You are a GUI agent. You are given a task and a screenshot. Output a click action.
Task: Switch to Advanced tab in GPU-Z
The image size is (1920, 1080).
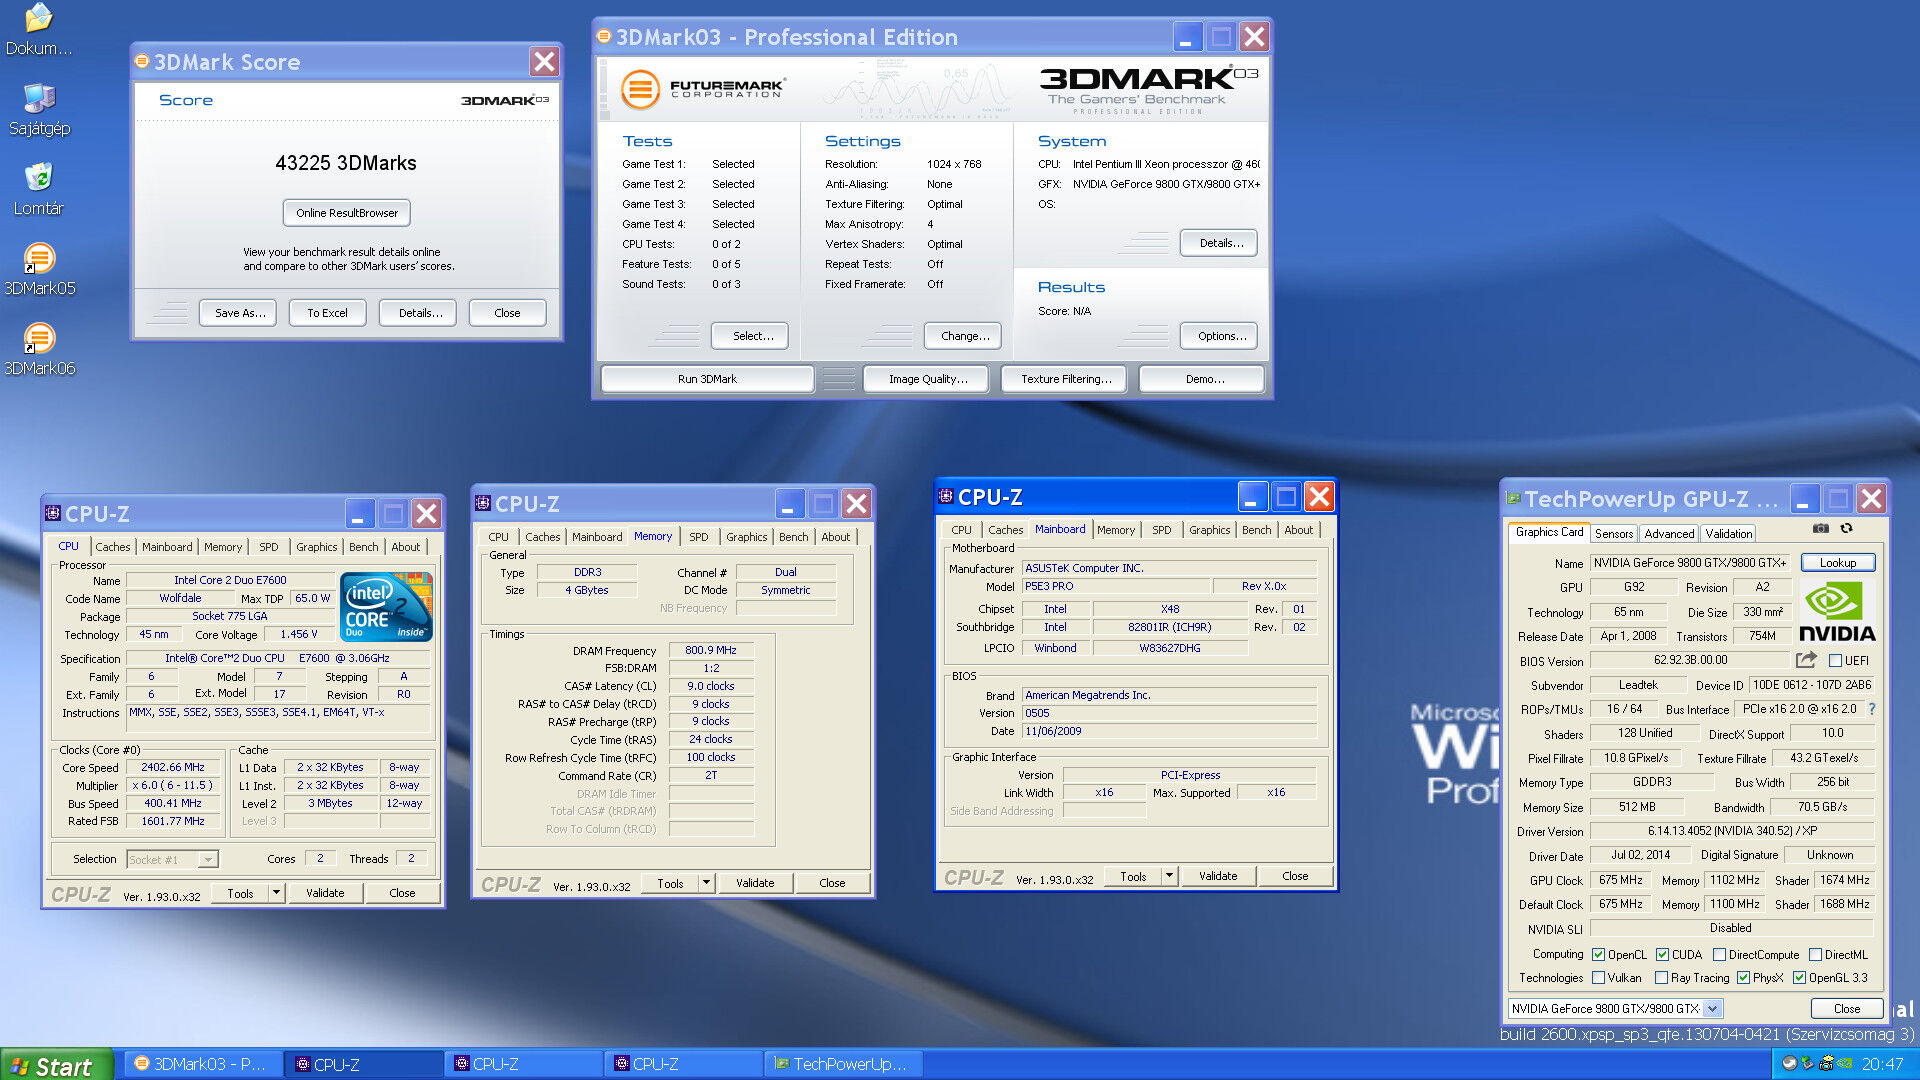coord(1669,534)
